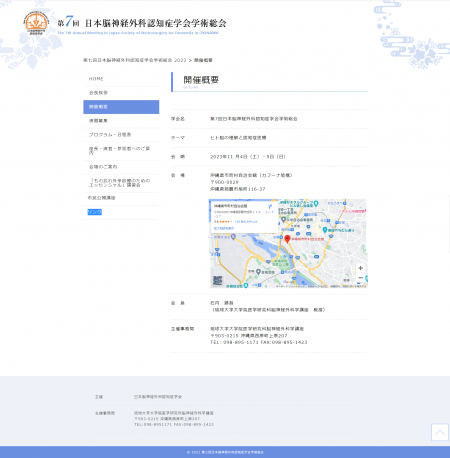Open the 会長挨拶 sidebar menu item
The width and height of the screenshot is (450, 458).
click(121, 93)
